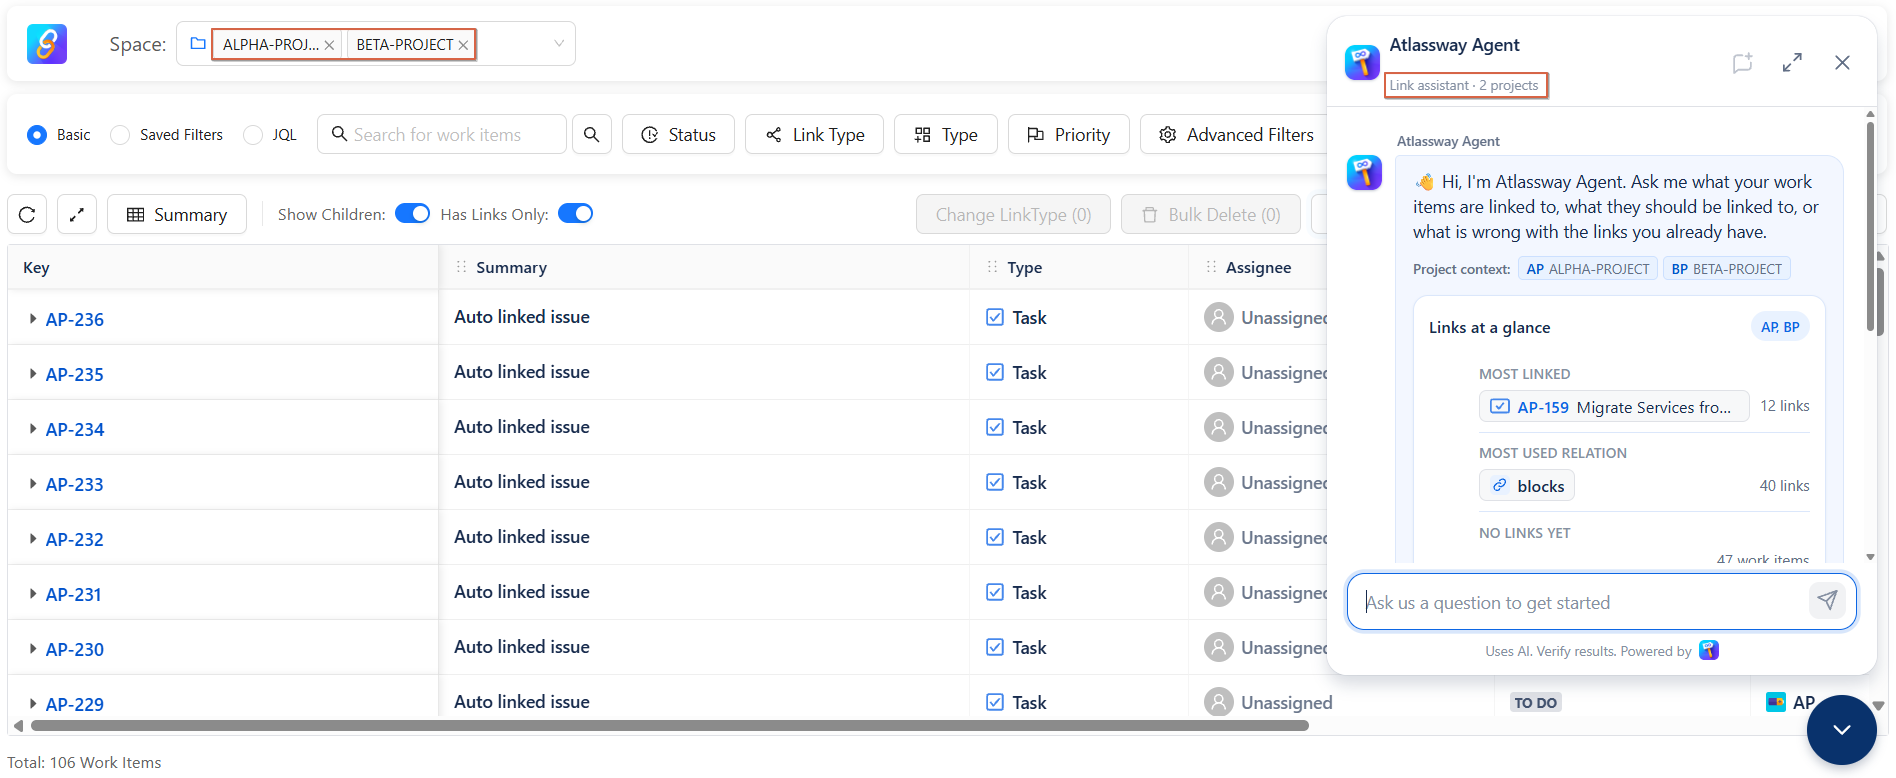1896x778 pixels.
Task: Open the Type filter
Action: [x=946, y=134]
